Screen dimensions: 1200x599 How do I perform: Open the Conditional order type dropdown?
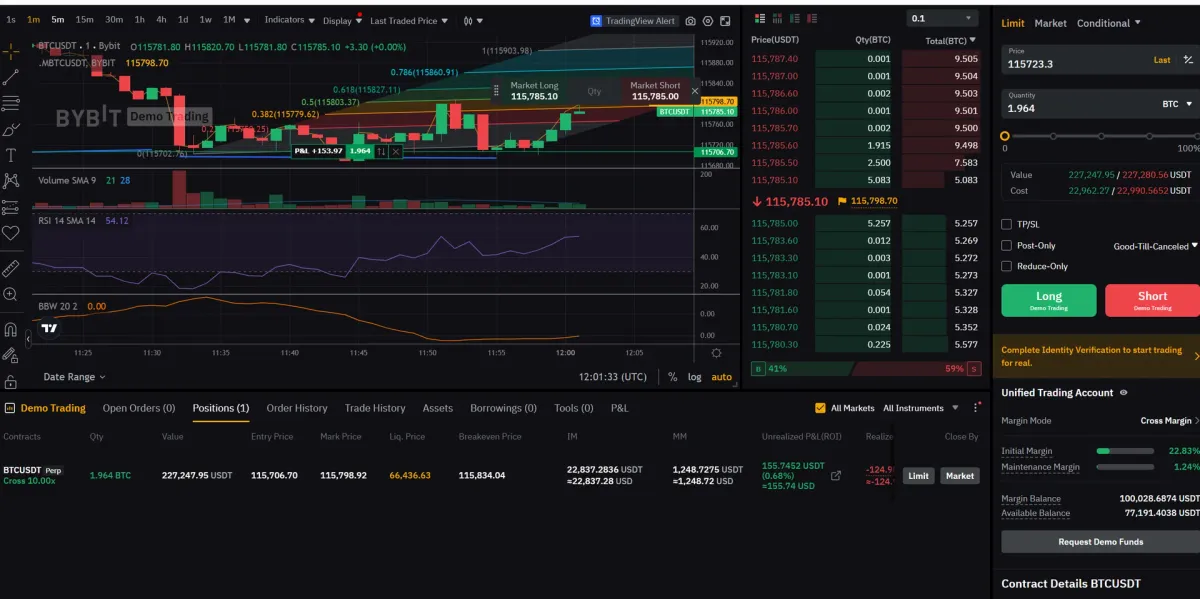coord(1108,23)
